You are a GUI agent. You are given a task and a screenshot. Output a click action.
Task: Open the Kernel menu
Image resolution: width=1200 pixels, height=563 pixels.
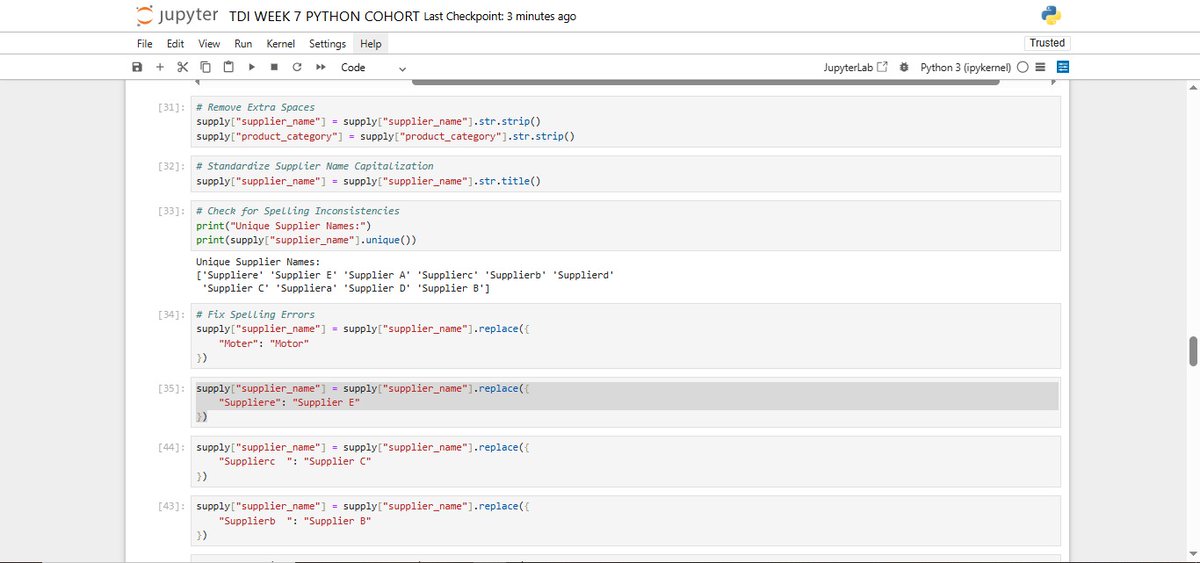(x=280, y=44)
